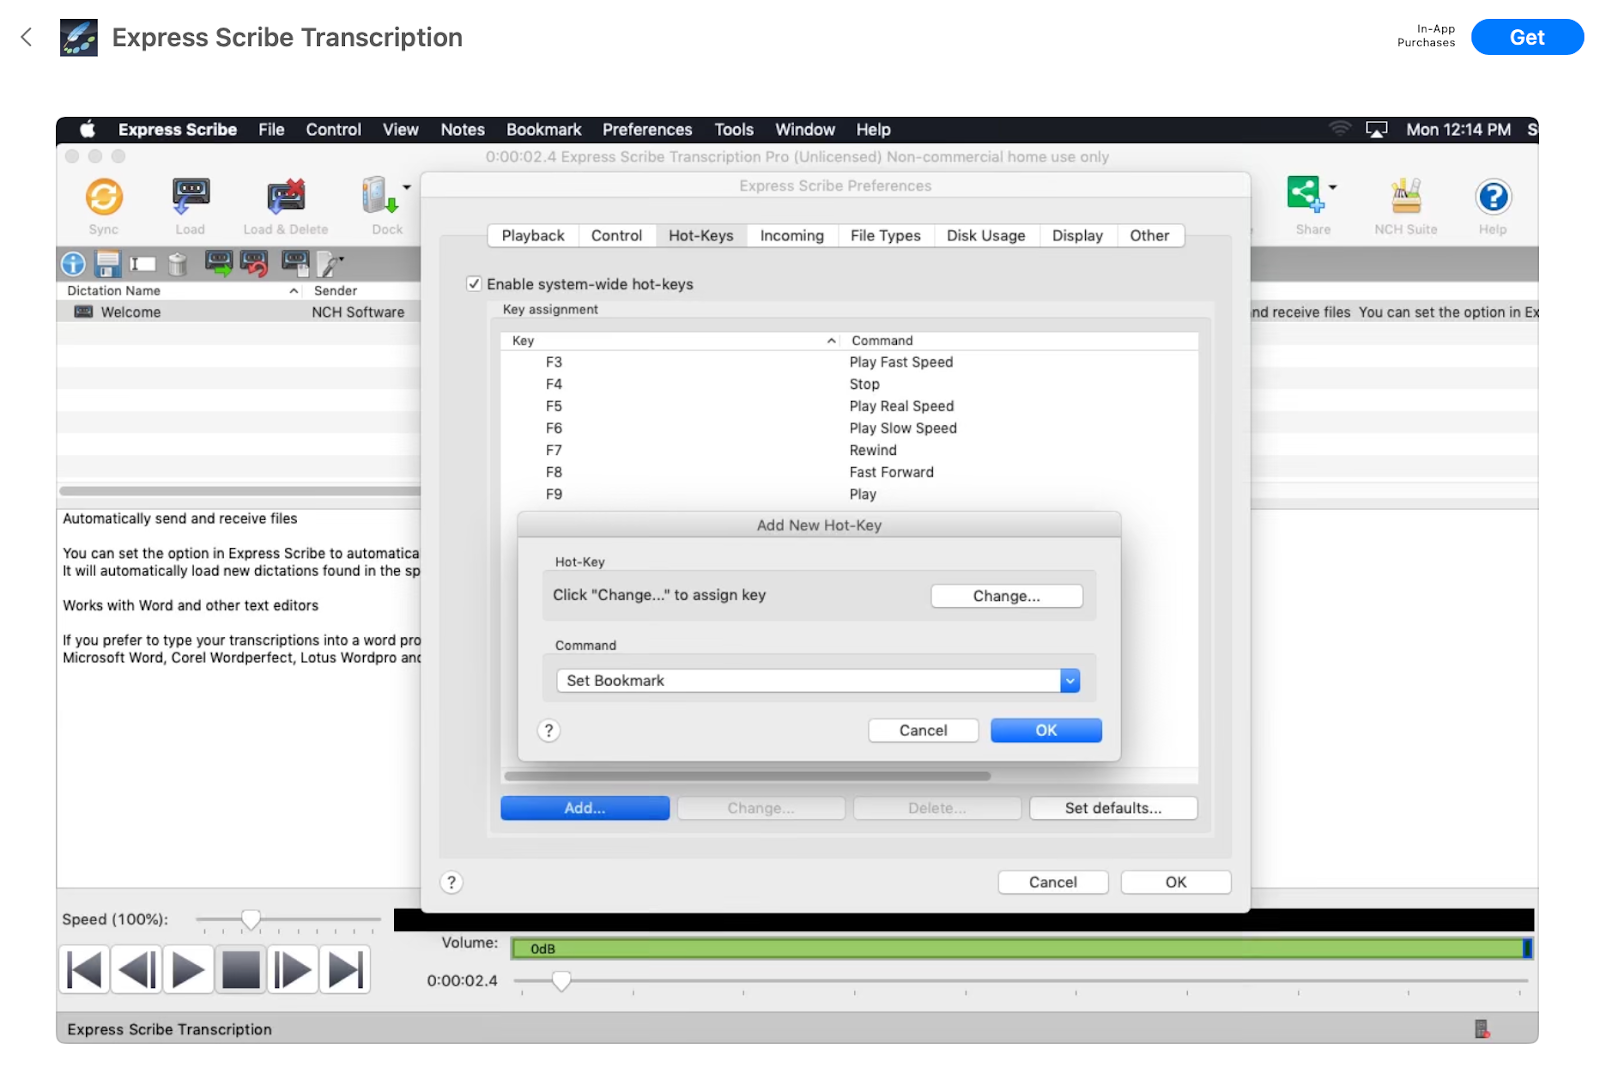Click the skip to start playback button
This screenshot has height=1068, width=1600.
coord(85,970)
